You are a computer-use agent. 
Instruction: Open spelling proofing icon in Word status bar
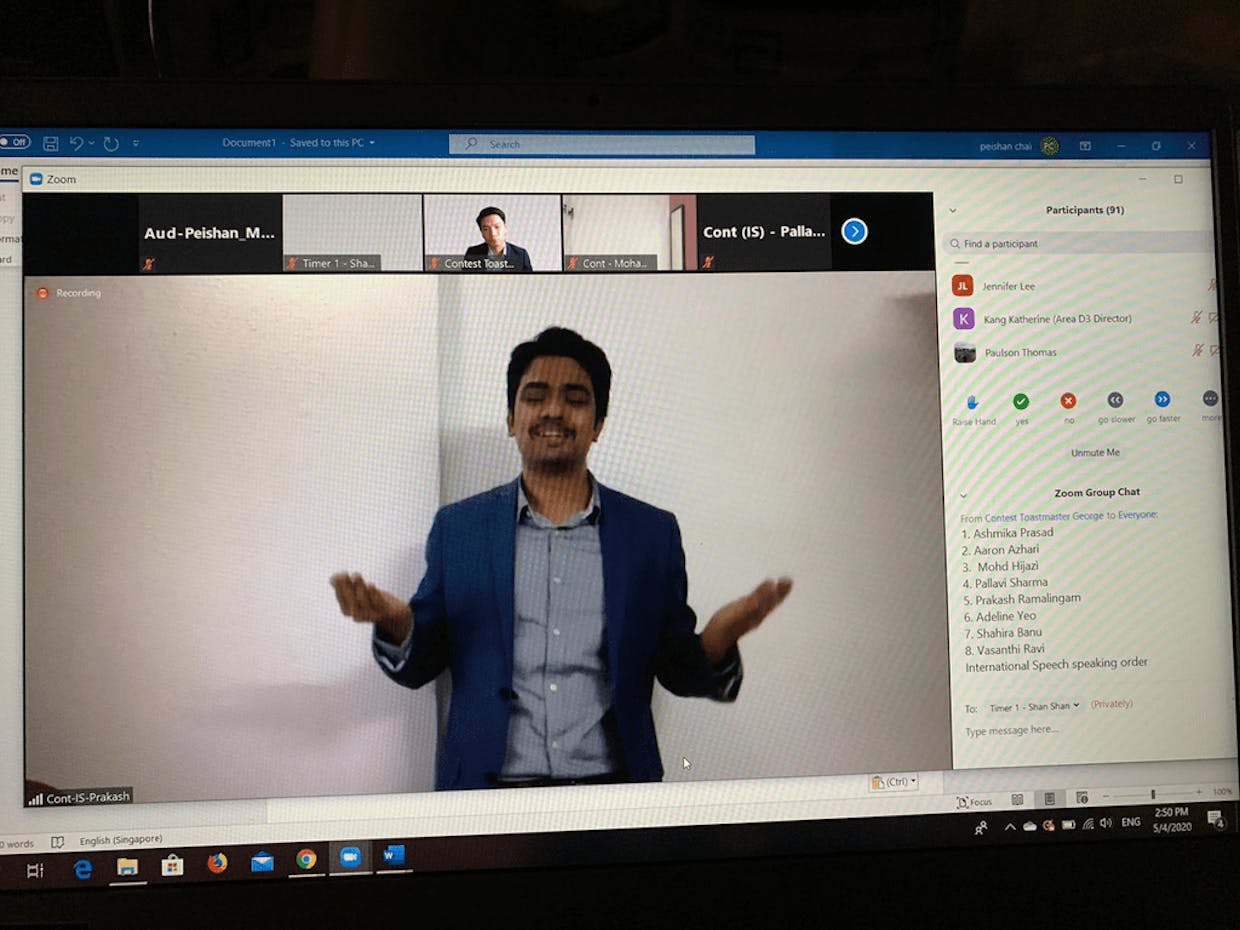(58, 842)
